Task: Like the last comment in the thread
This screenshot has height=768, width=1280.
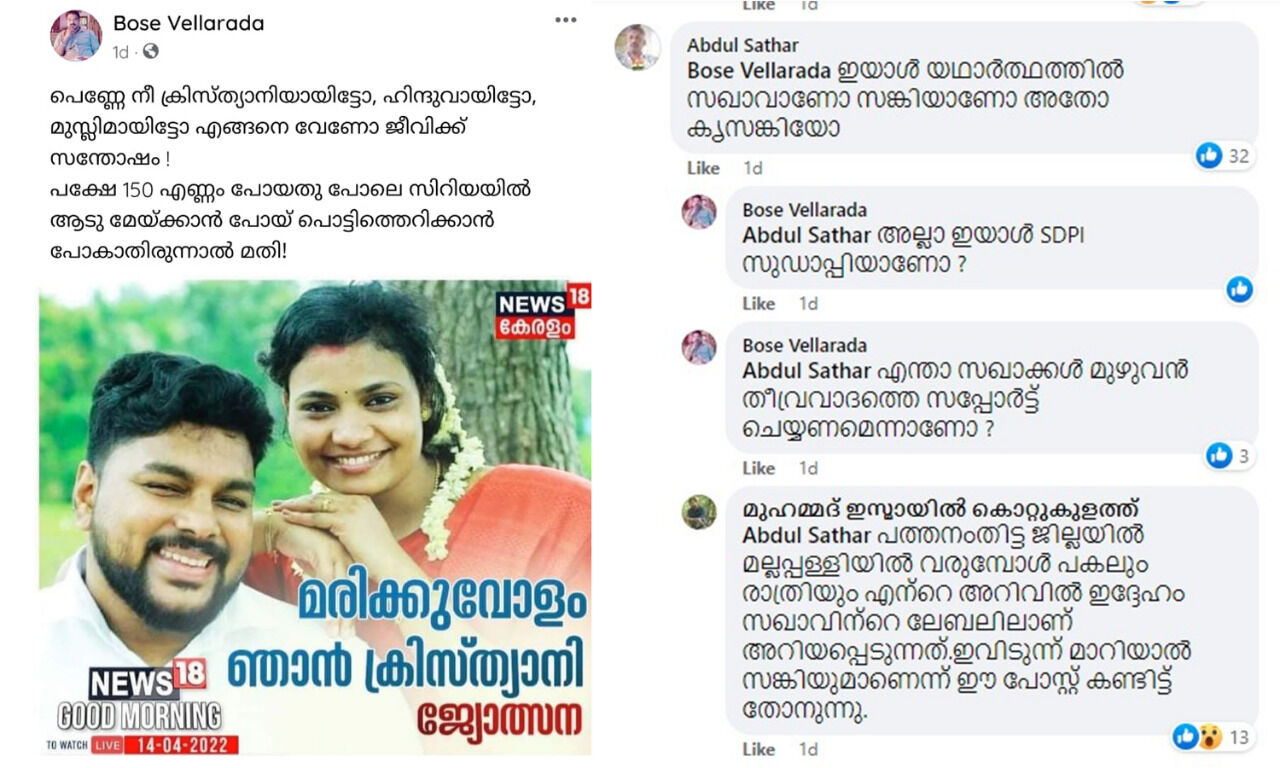Action: coord(759,749)
